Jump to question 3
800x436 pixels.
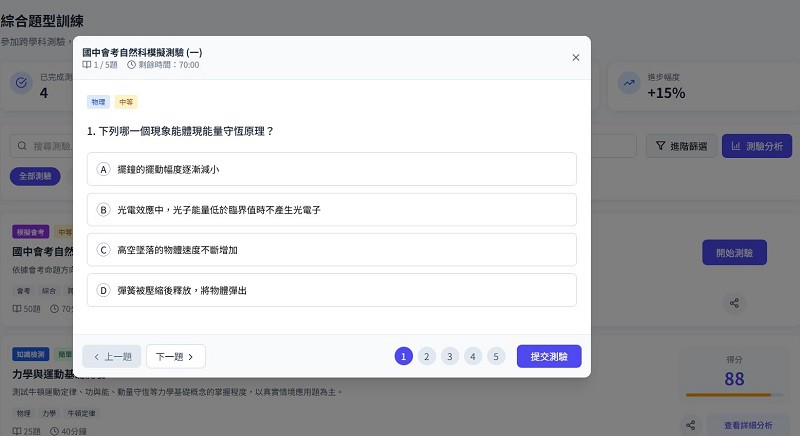[x=450, y=356]
